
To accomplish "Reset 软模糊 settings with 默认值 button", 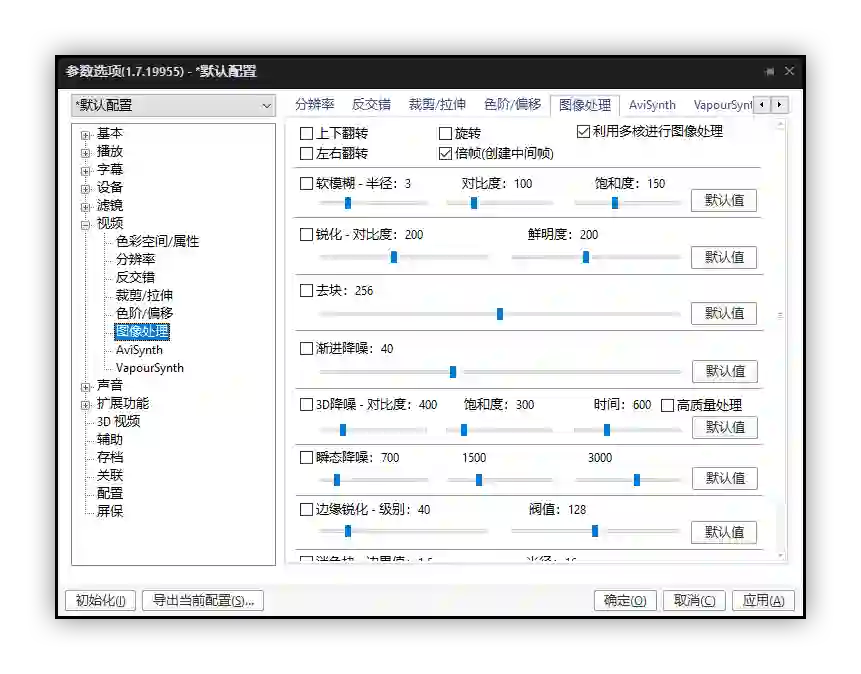I will point(724,200).
